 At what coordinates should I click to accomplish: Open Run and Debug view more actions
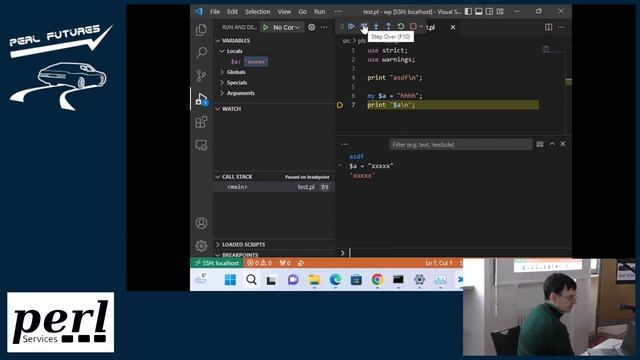pos(324,27)
